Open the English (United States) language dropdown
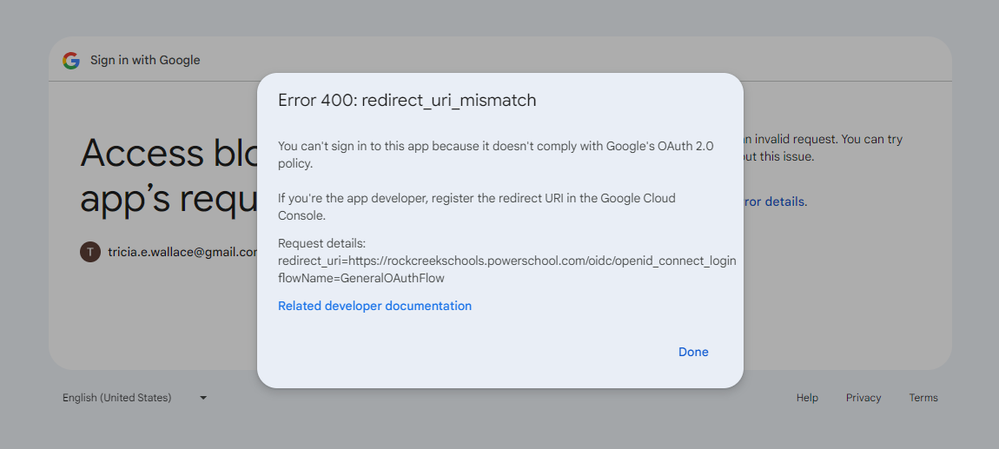999x449 pixels. tap(117, 398)
